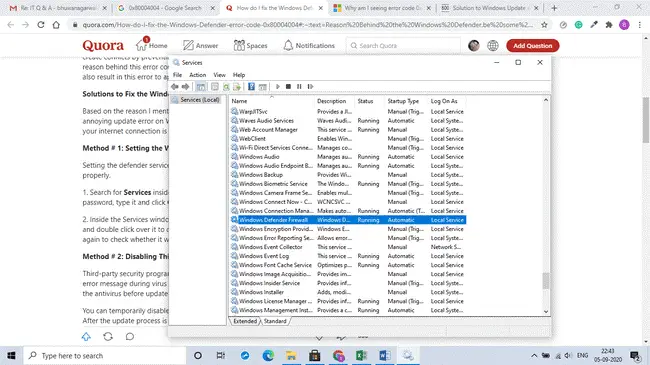This screenshot has height=365, width=650.
Task: Restart Service button in toolbar
Action: pos(310,86)
